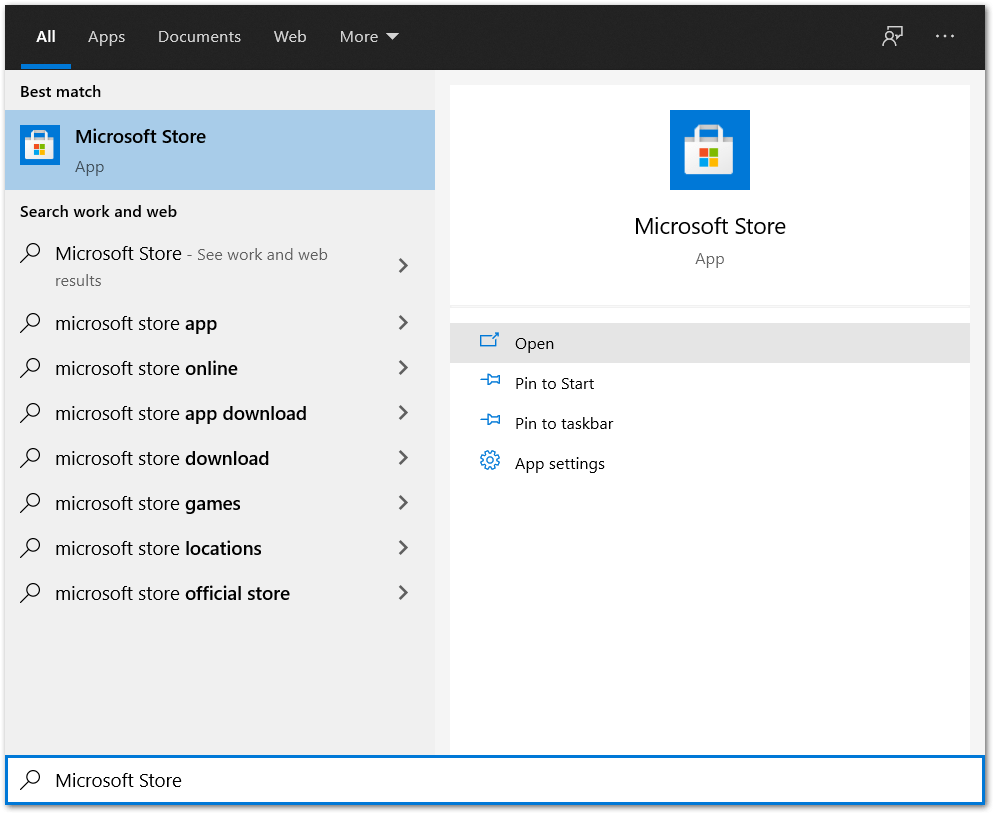Expand the 'microsoft store app download' chevron
Image resolution: width=994 pixels, height=814 pixels.
(x=403, y=413)
